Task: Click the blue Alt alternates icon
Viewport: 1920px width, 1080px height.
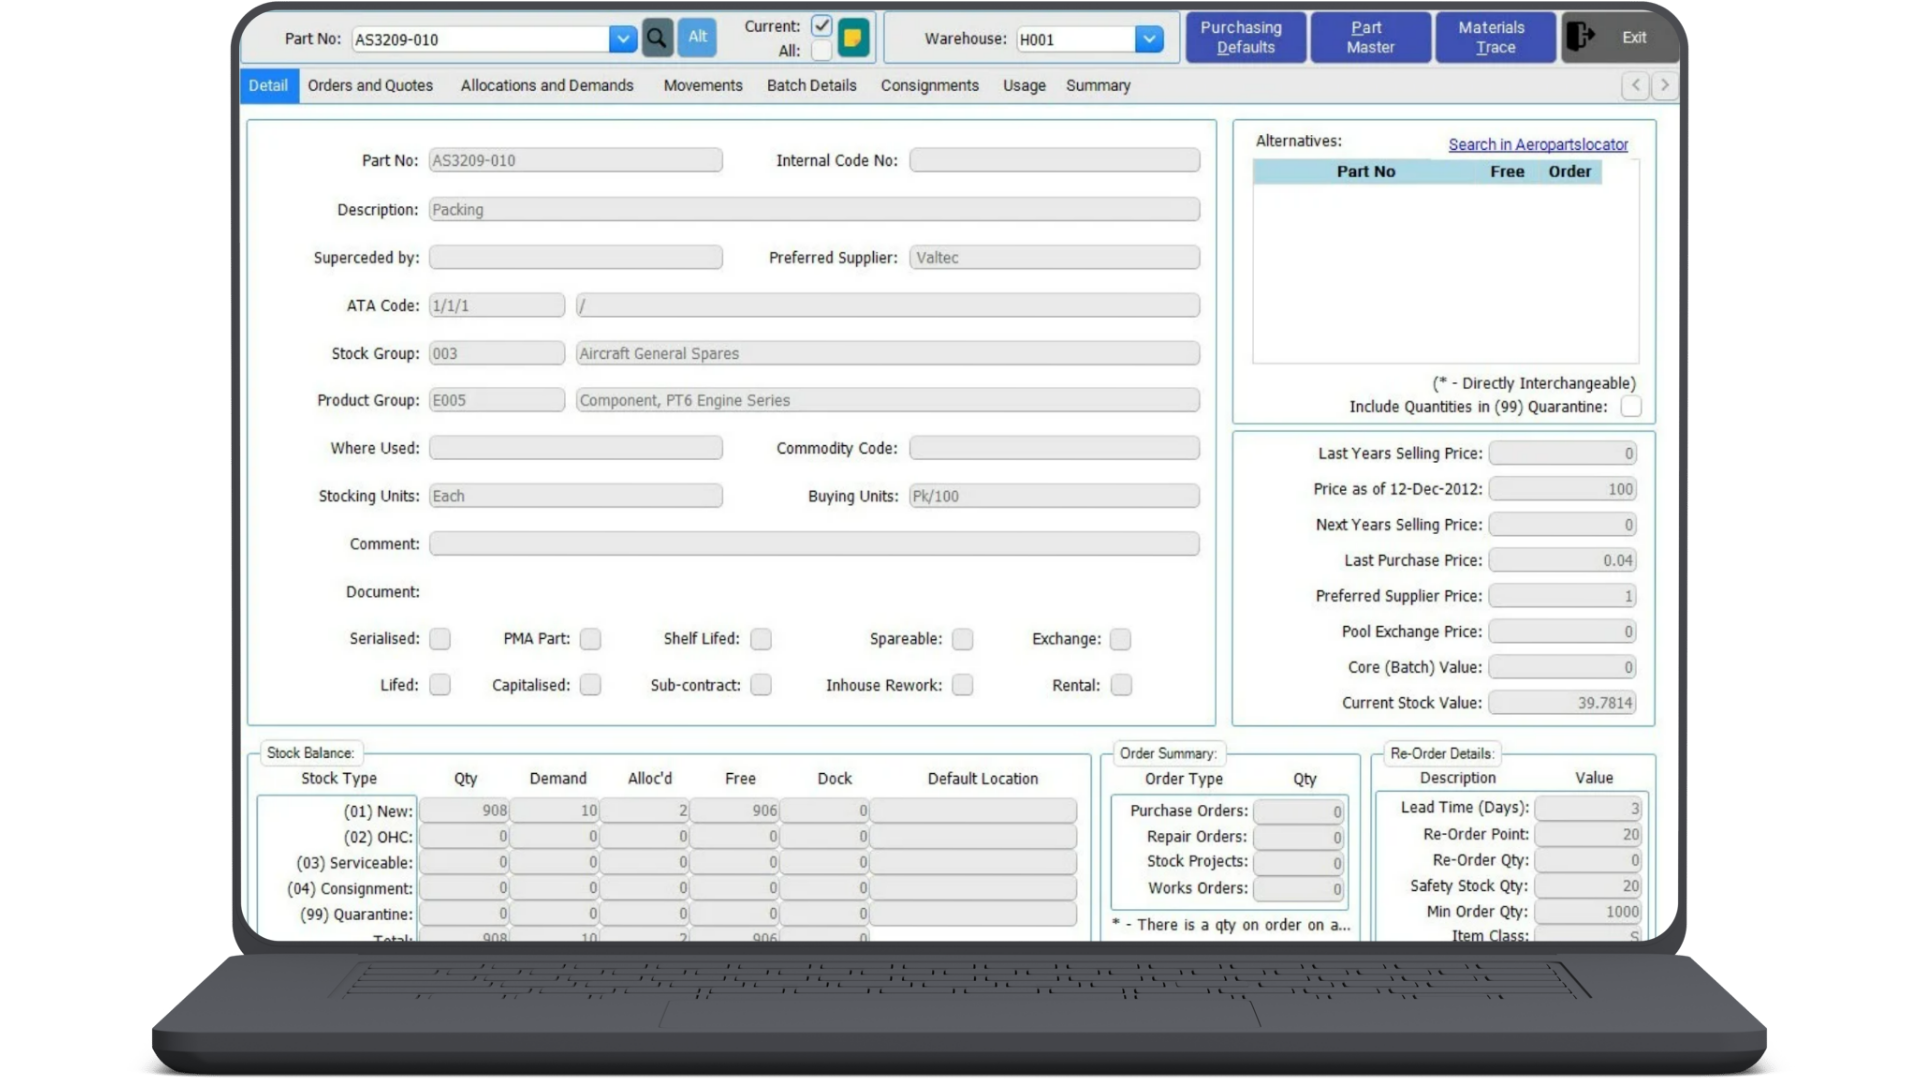Action: pos(697,38)
